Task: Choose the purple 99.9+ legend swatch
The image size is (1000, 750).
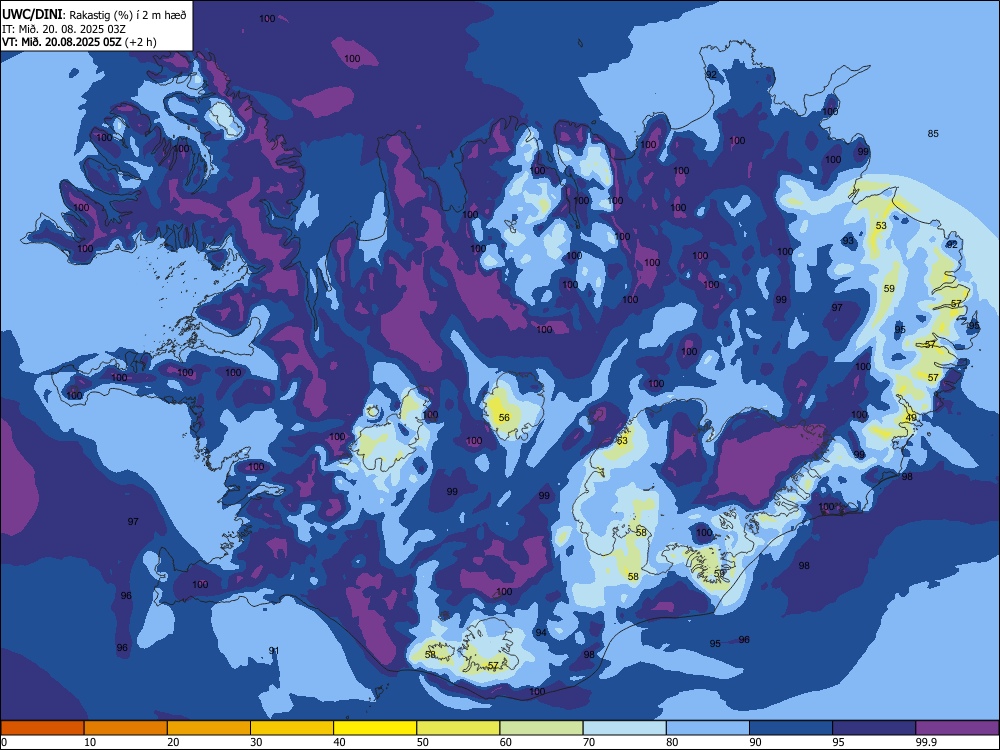Action: click(957, 728)
